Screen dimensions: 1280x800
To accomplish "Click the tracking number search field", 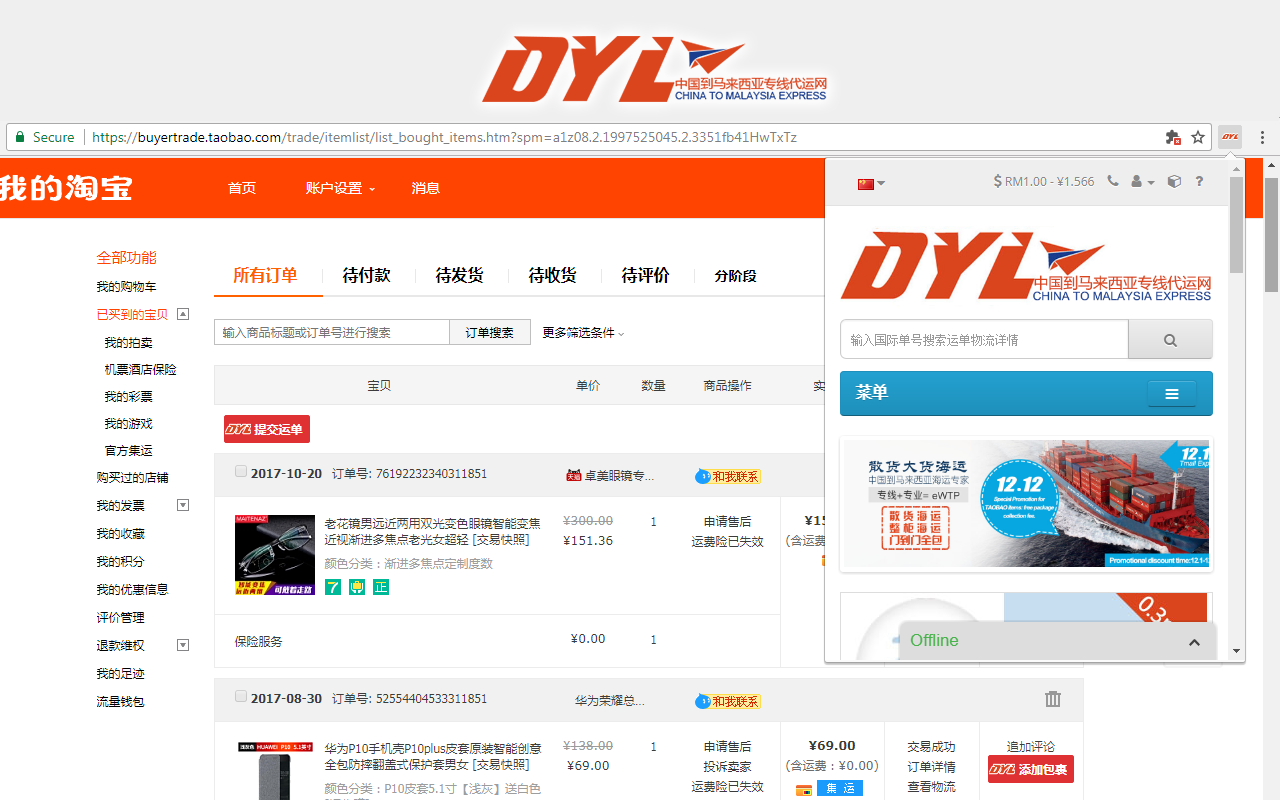I will pos(984,340).
